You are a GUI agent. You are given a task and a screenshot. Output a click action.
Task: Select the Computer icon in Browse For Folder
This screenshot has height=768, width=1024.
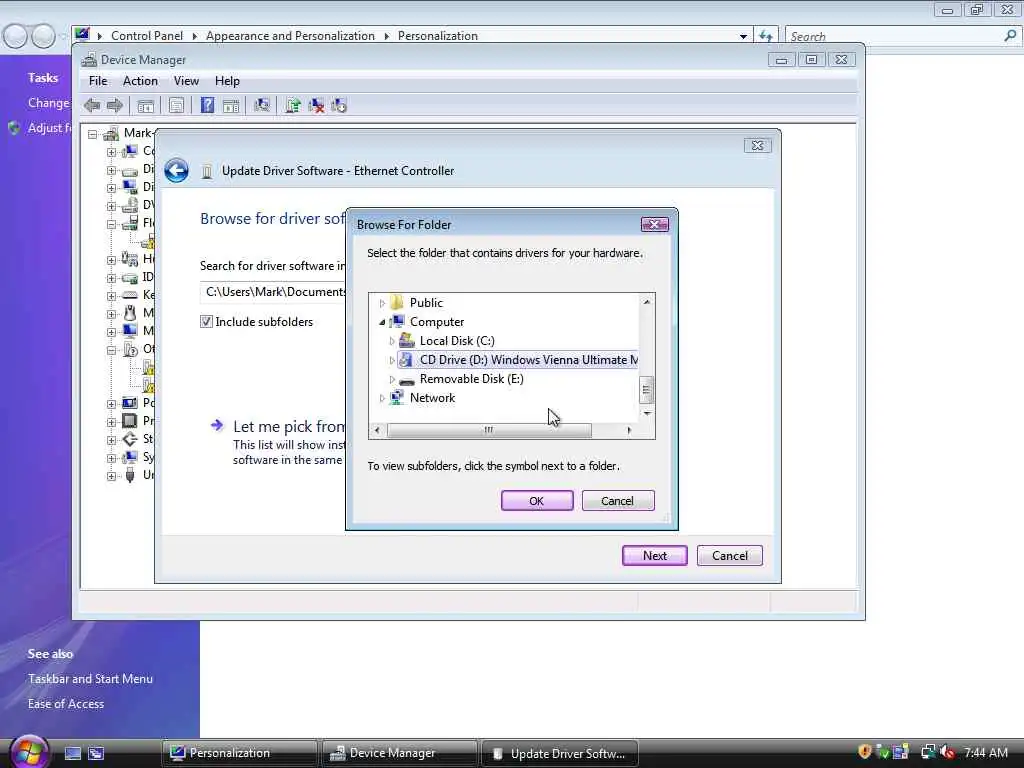click(397, 322)
